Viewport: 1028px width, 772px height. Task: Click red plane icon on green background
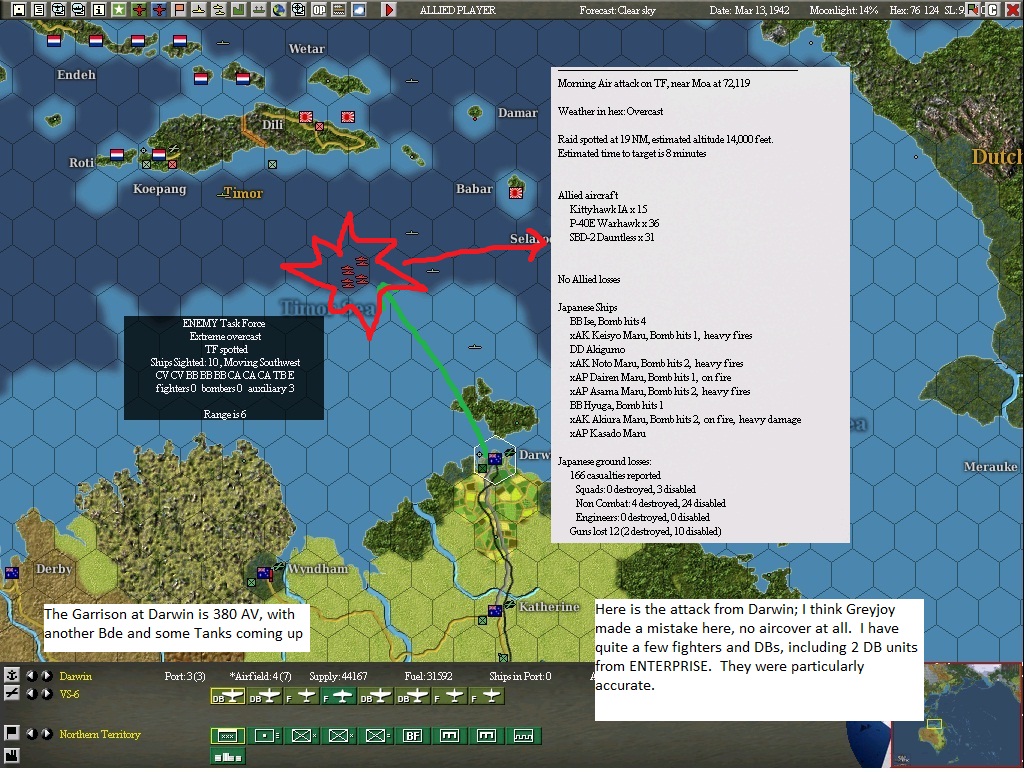(x=139, y=9)
